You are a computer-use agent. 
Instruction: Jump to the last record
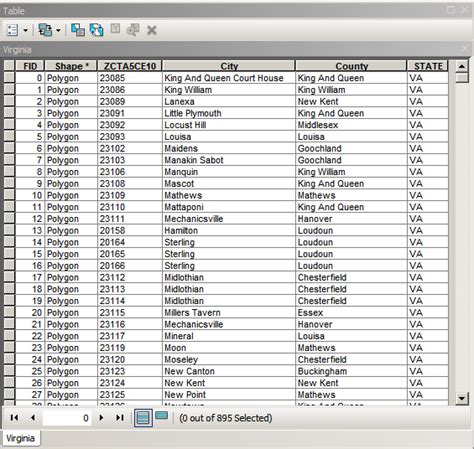pyautogui.click(x=120, y=418)
